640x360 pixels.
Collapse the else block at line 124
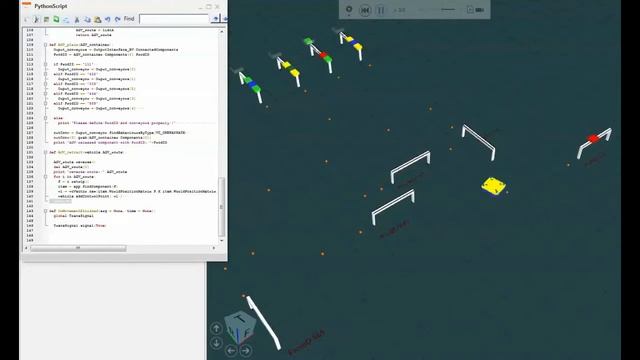point(45,118)
